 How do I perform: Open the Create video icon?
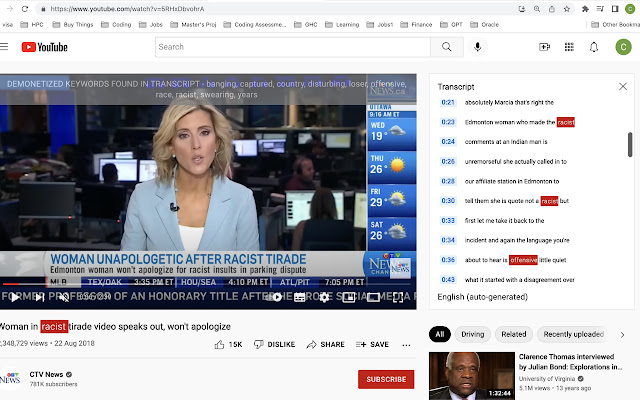click(544, 47)
